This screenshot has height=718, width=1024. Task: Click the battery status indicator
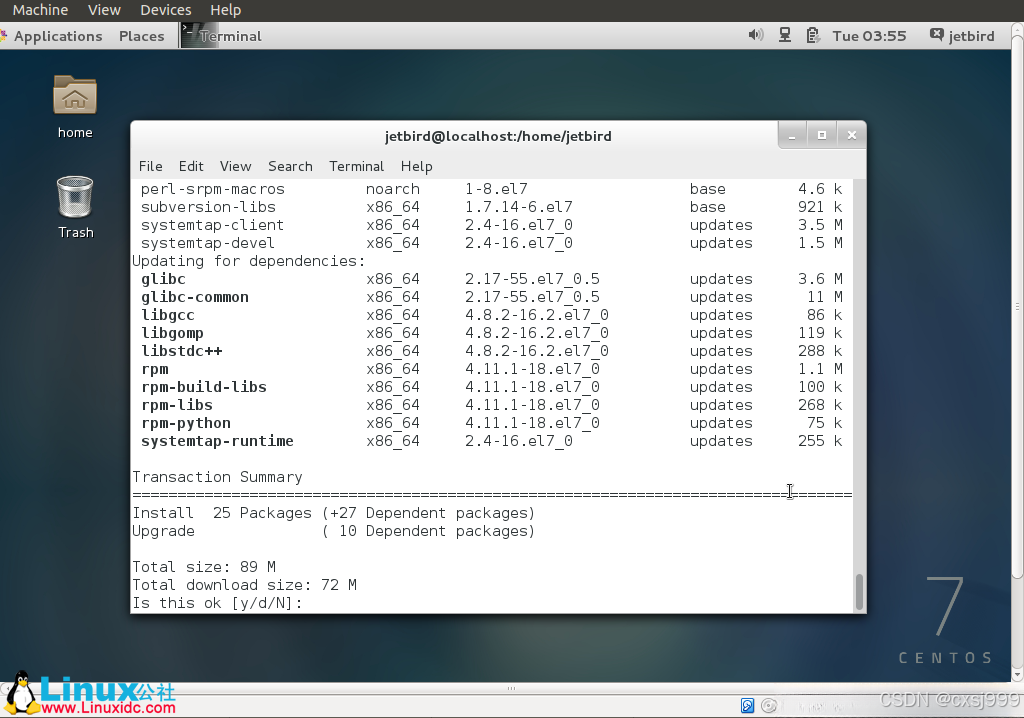812,34
